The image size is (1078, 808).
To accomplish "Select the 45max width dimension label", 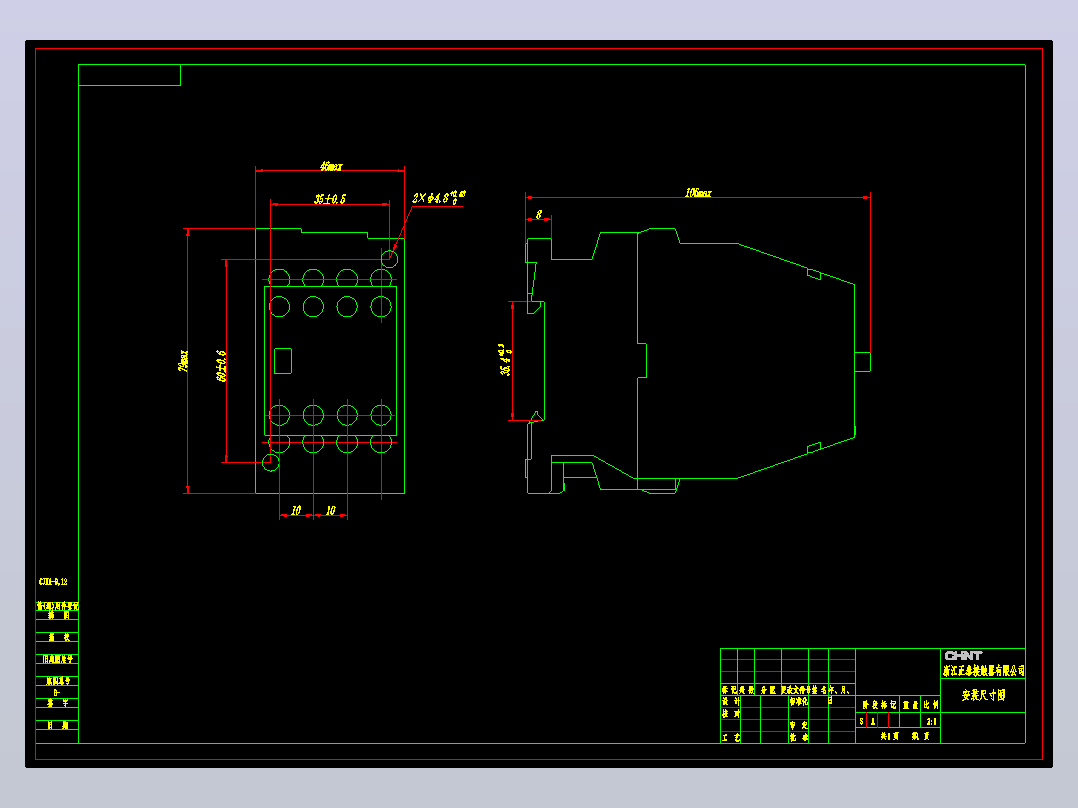I will pyautogui.click(x=331, y=166).
